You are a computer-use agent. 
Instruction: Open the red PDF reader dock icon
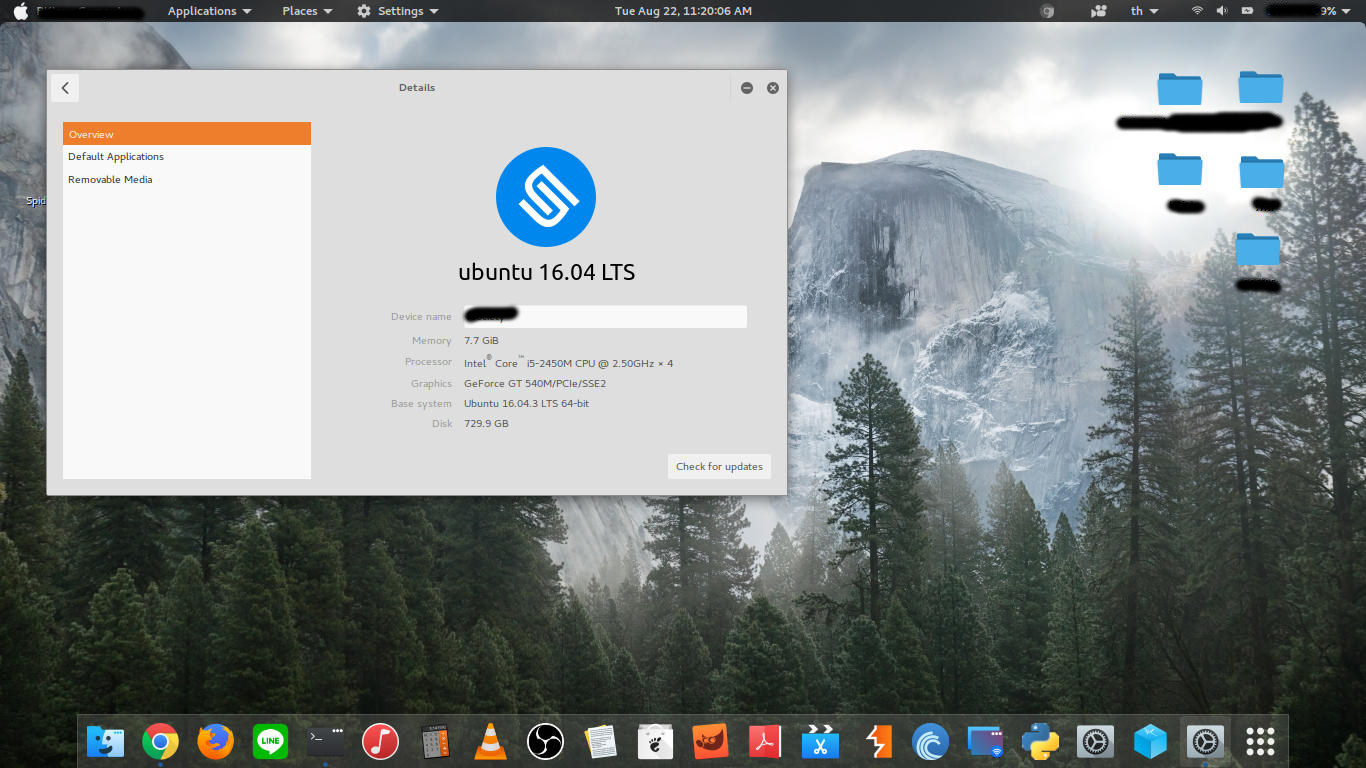(765, 742)
